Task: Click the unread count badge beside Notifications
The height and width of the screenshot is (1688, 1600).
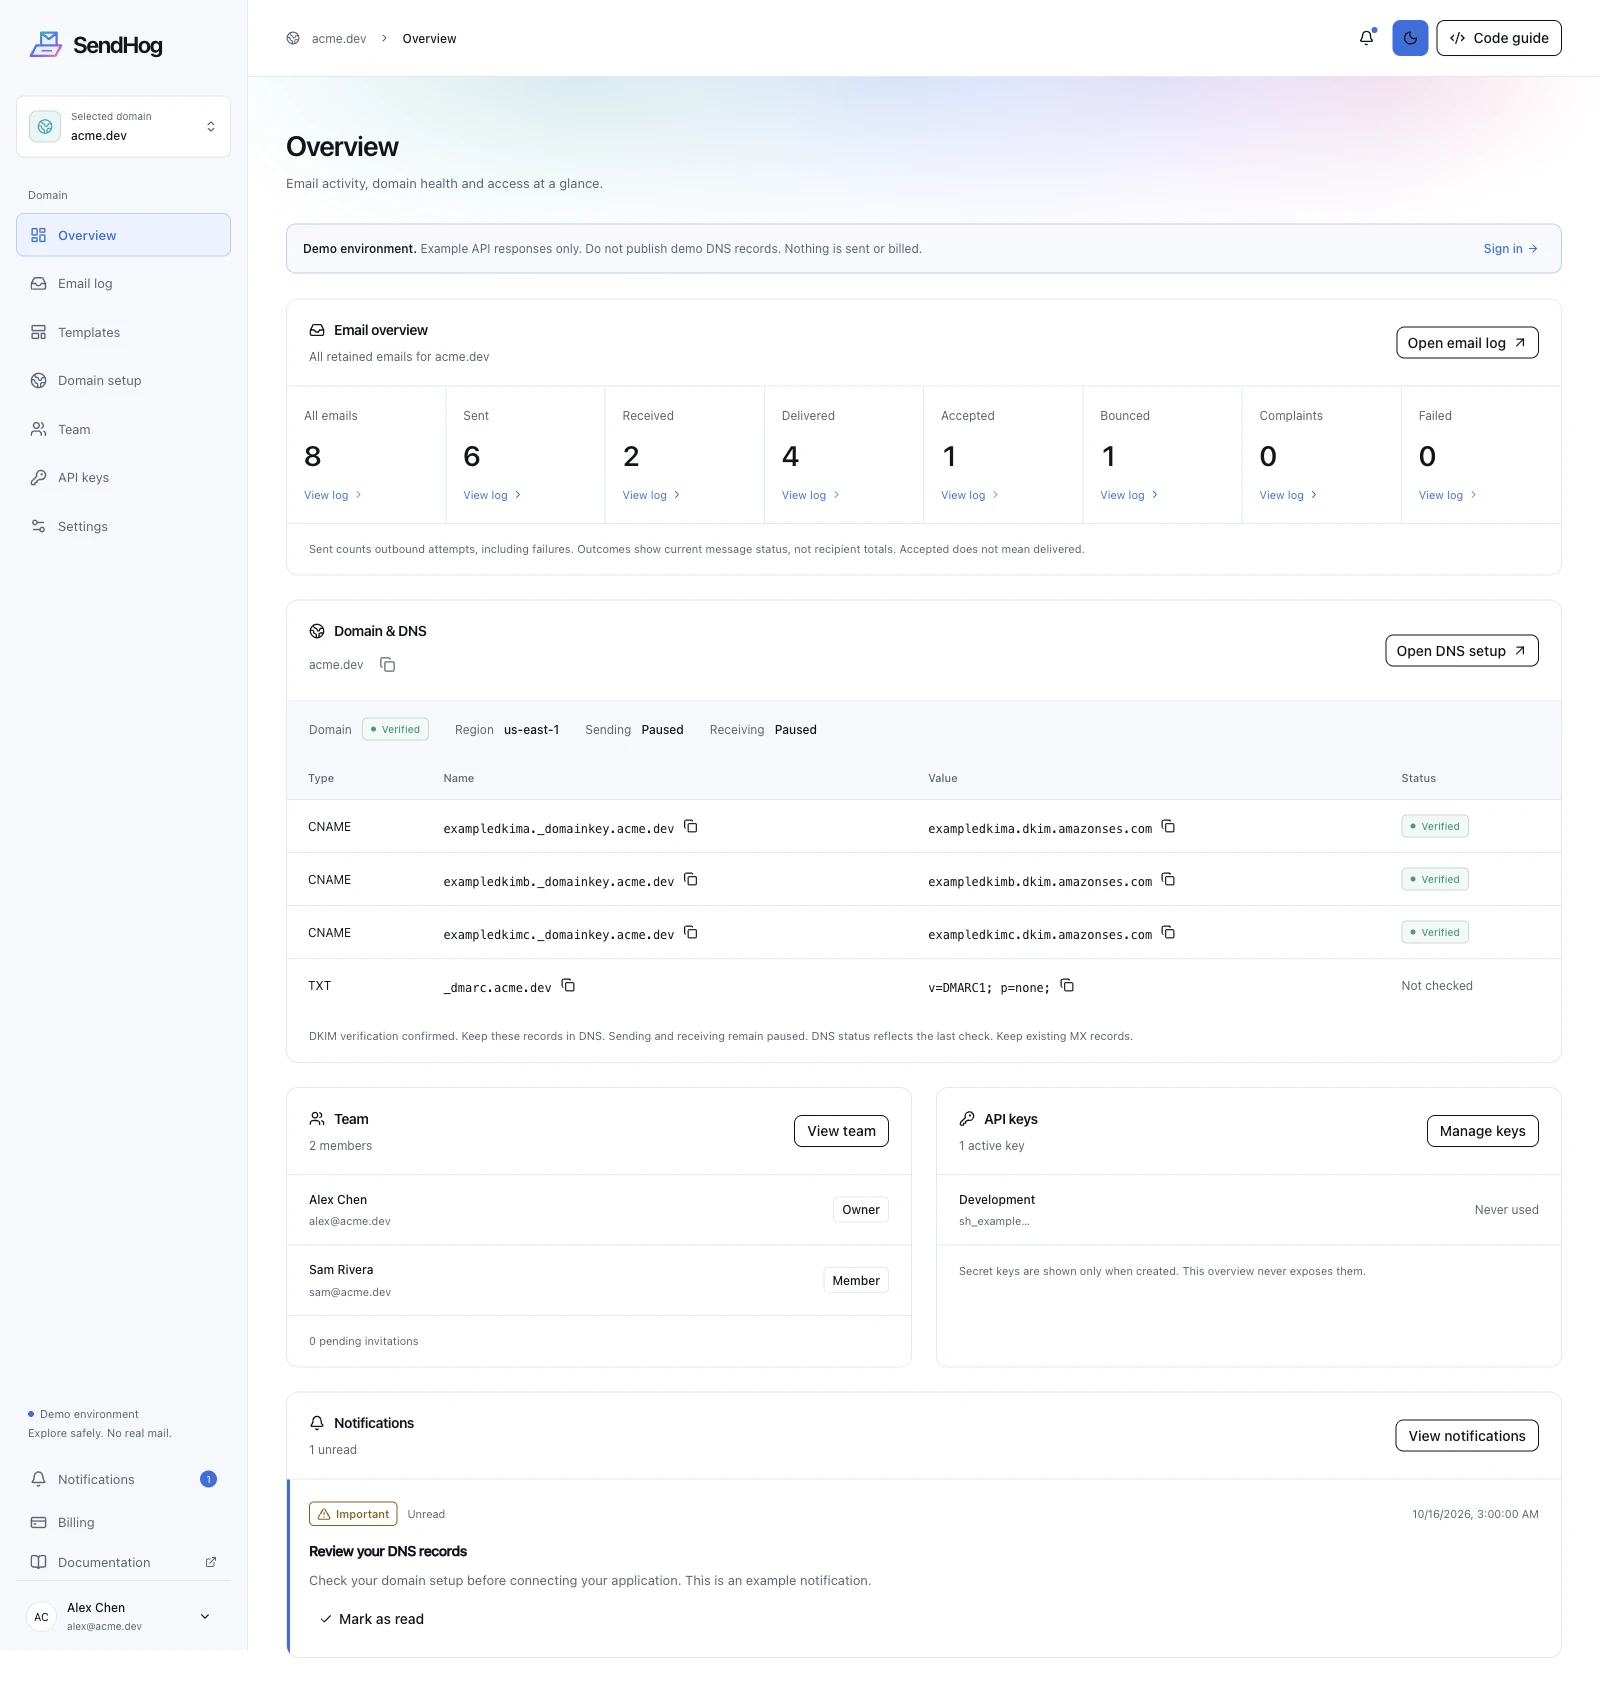Action: click(x=208, y=1479)
